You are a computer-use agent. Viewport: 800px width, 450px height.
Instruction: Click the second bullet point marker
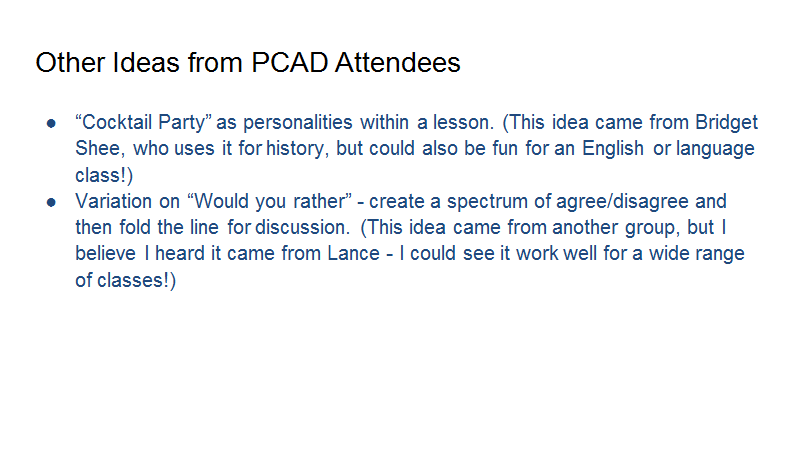(51, 202)
